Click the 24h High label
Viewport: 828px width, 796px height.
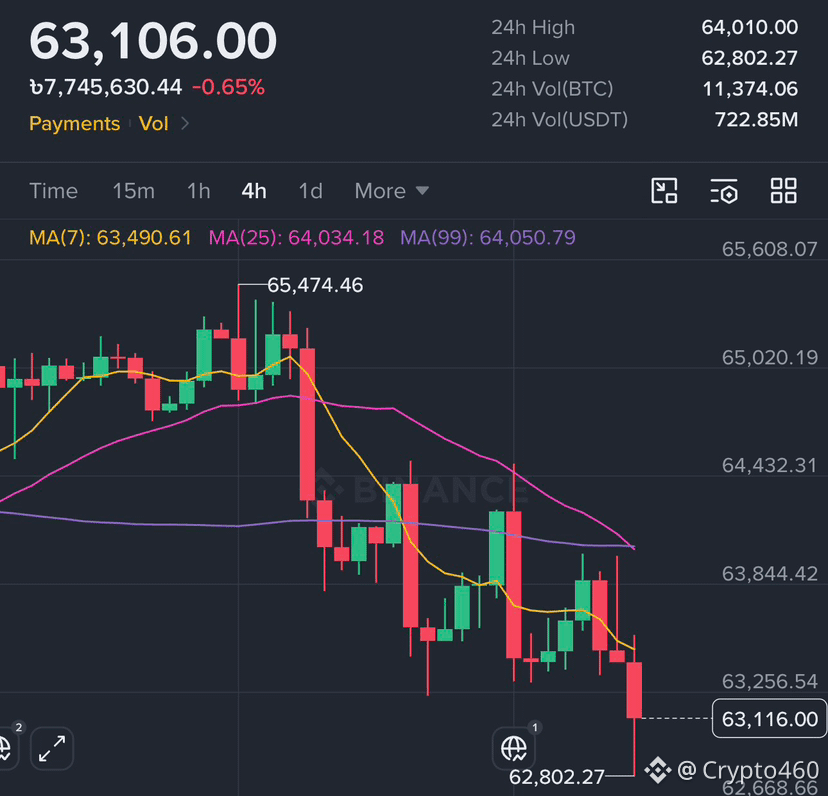(533, 27)
